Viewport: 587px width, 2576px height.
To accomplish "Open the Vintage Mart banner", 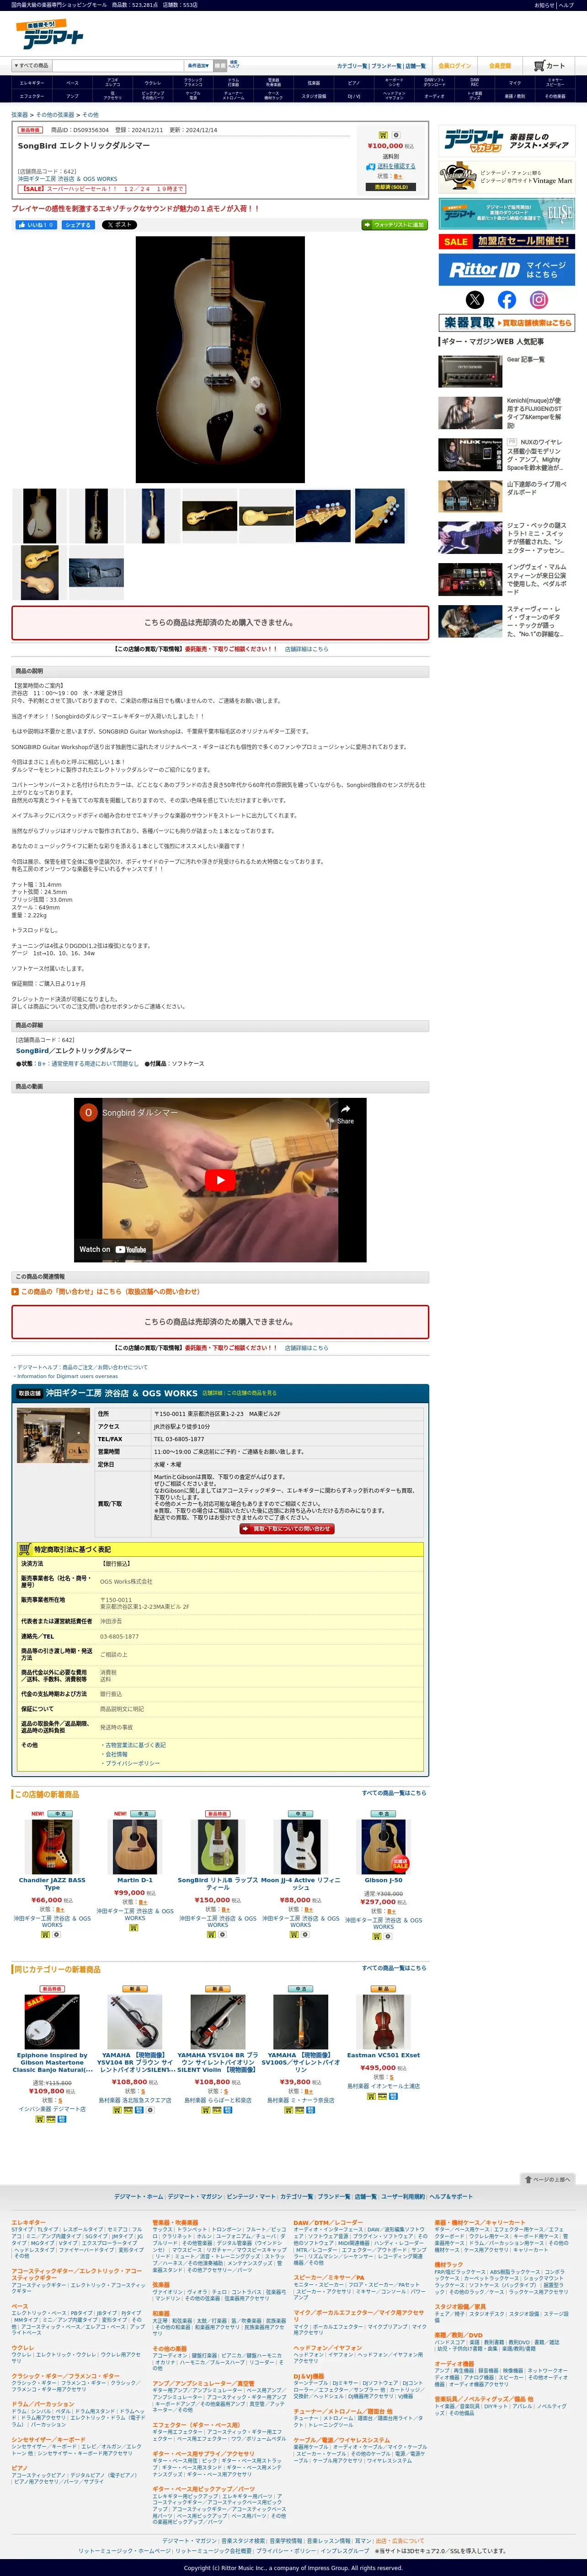I will (x=507, y=177).
